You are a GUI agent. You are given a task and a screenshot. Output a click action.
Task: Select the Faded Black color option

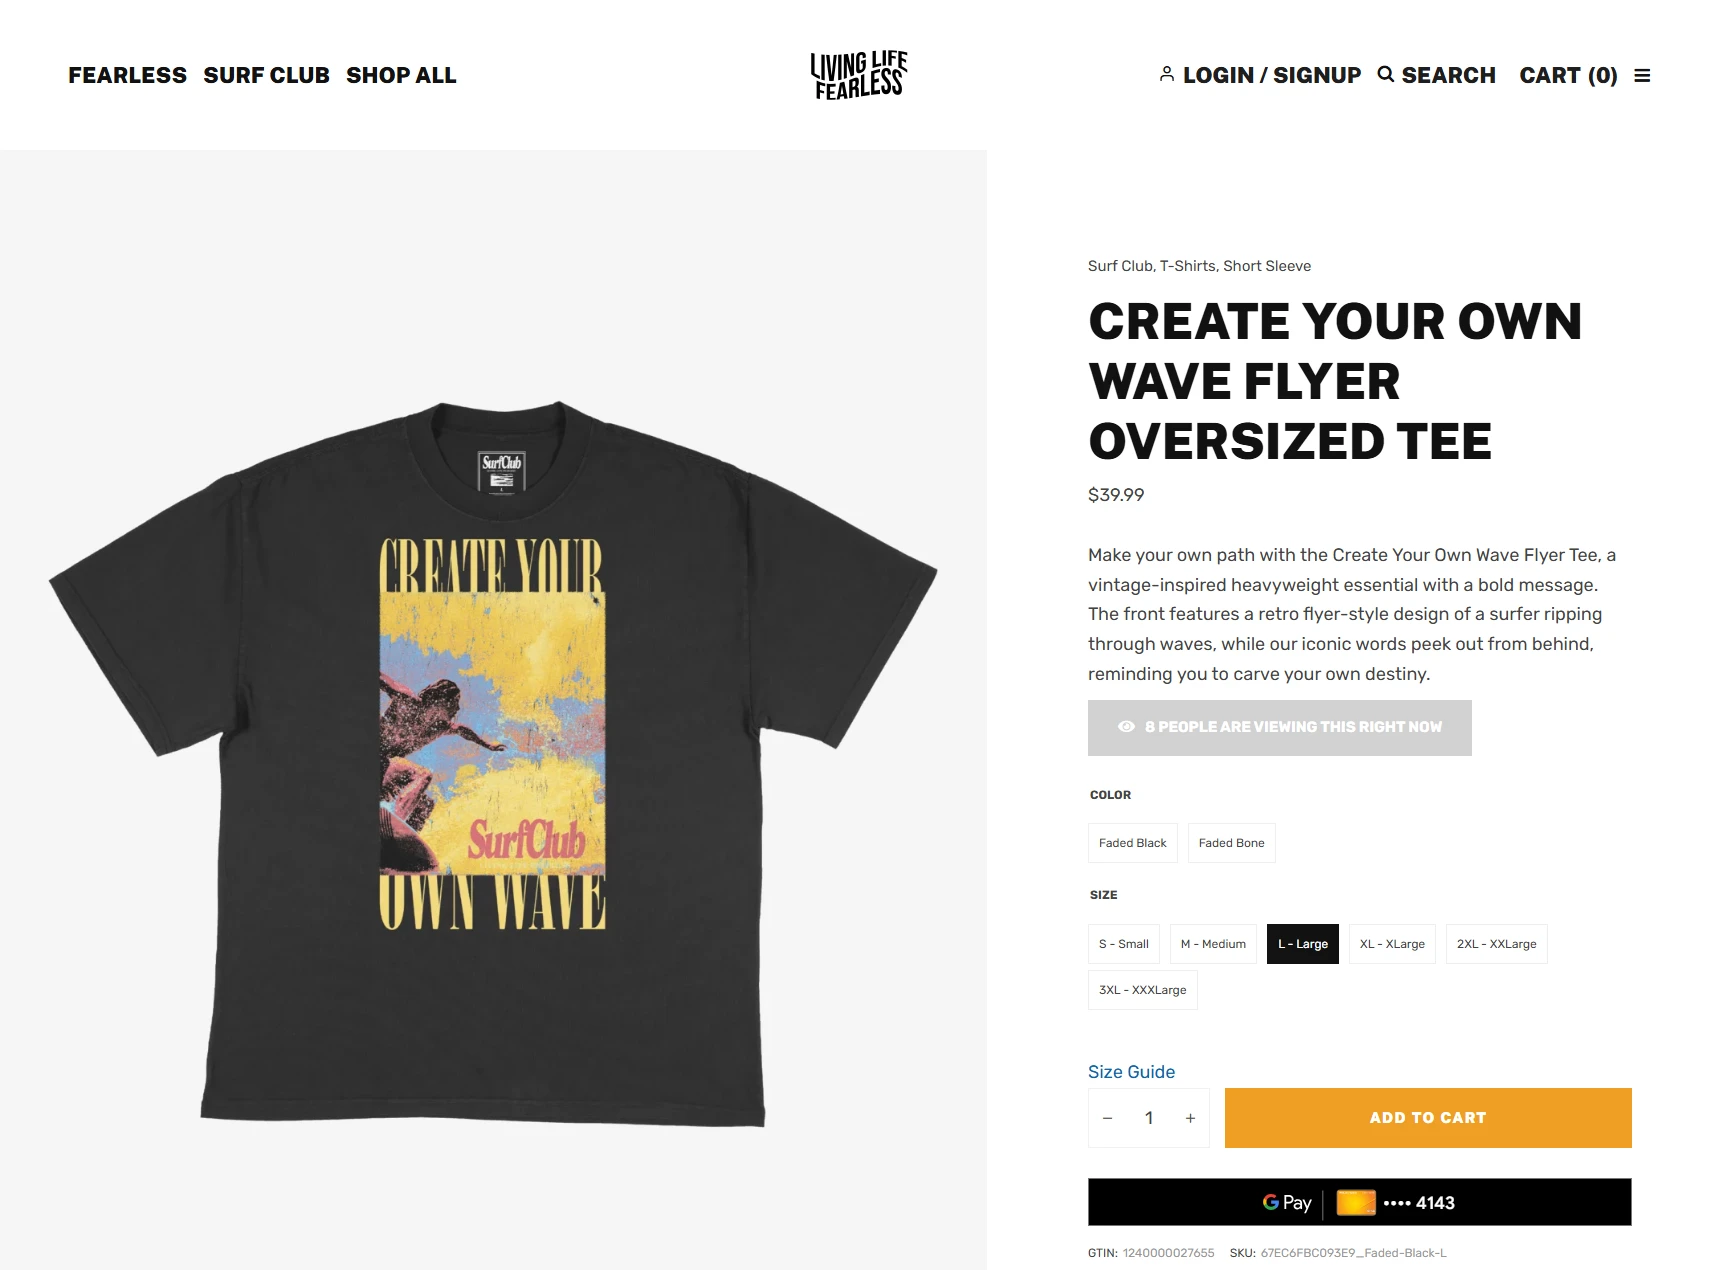pyautogui.click(x=1133, y=843)
